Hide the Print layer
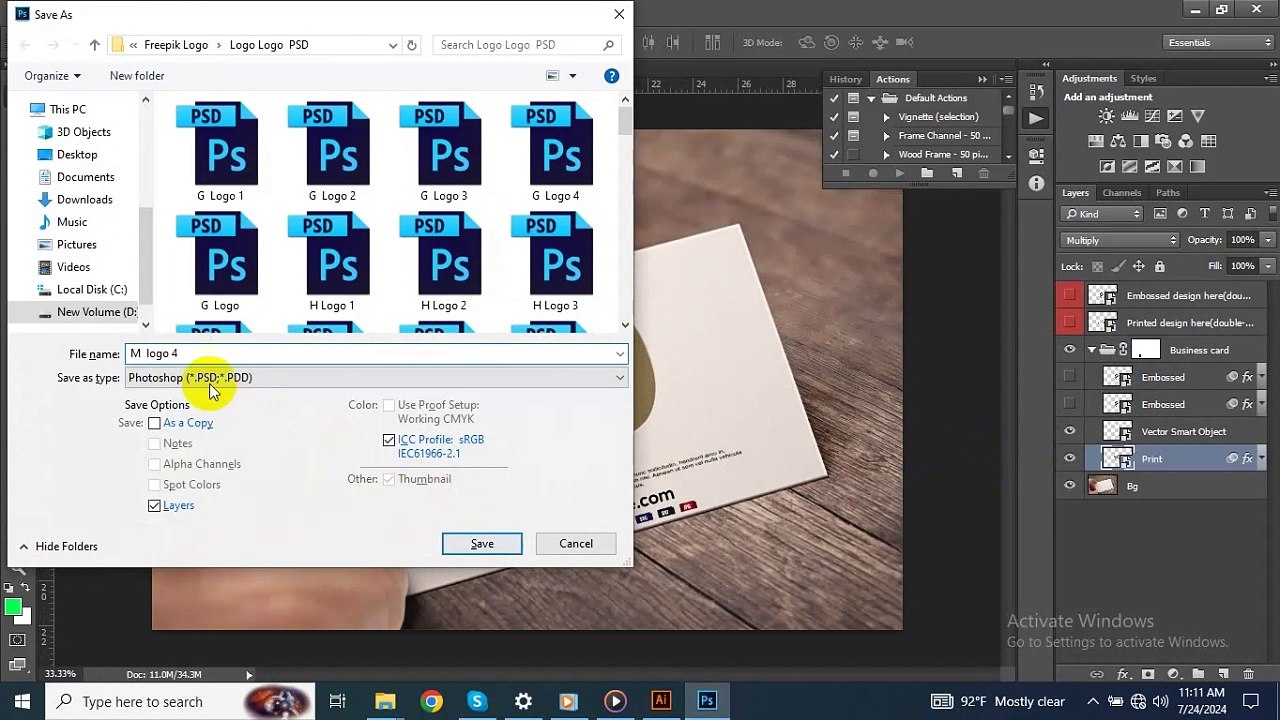 [1070, 459]
